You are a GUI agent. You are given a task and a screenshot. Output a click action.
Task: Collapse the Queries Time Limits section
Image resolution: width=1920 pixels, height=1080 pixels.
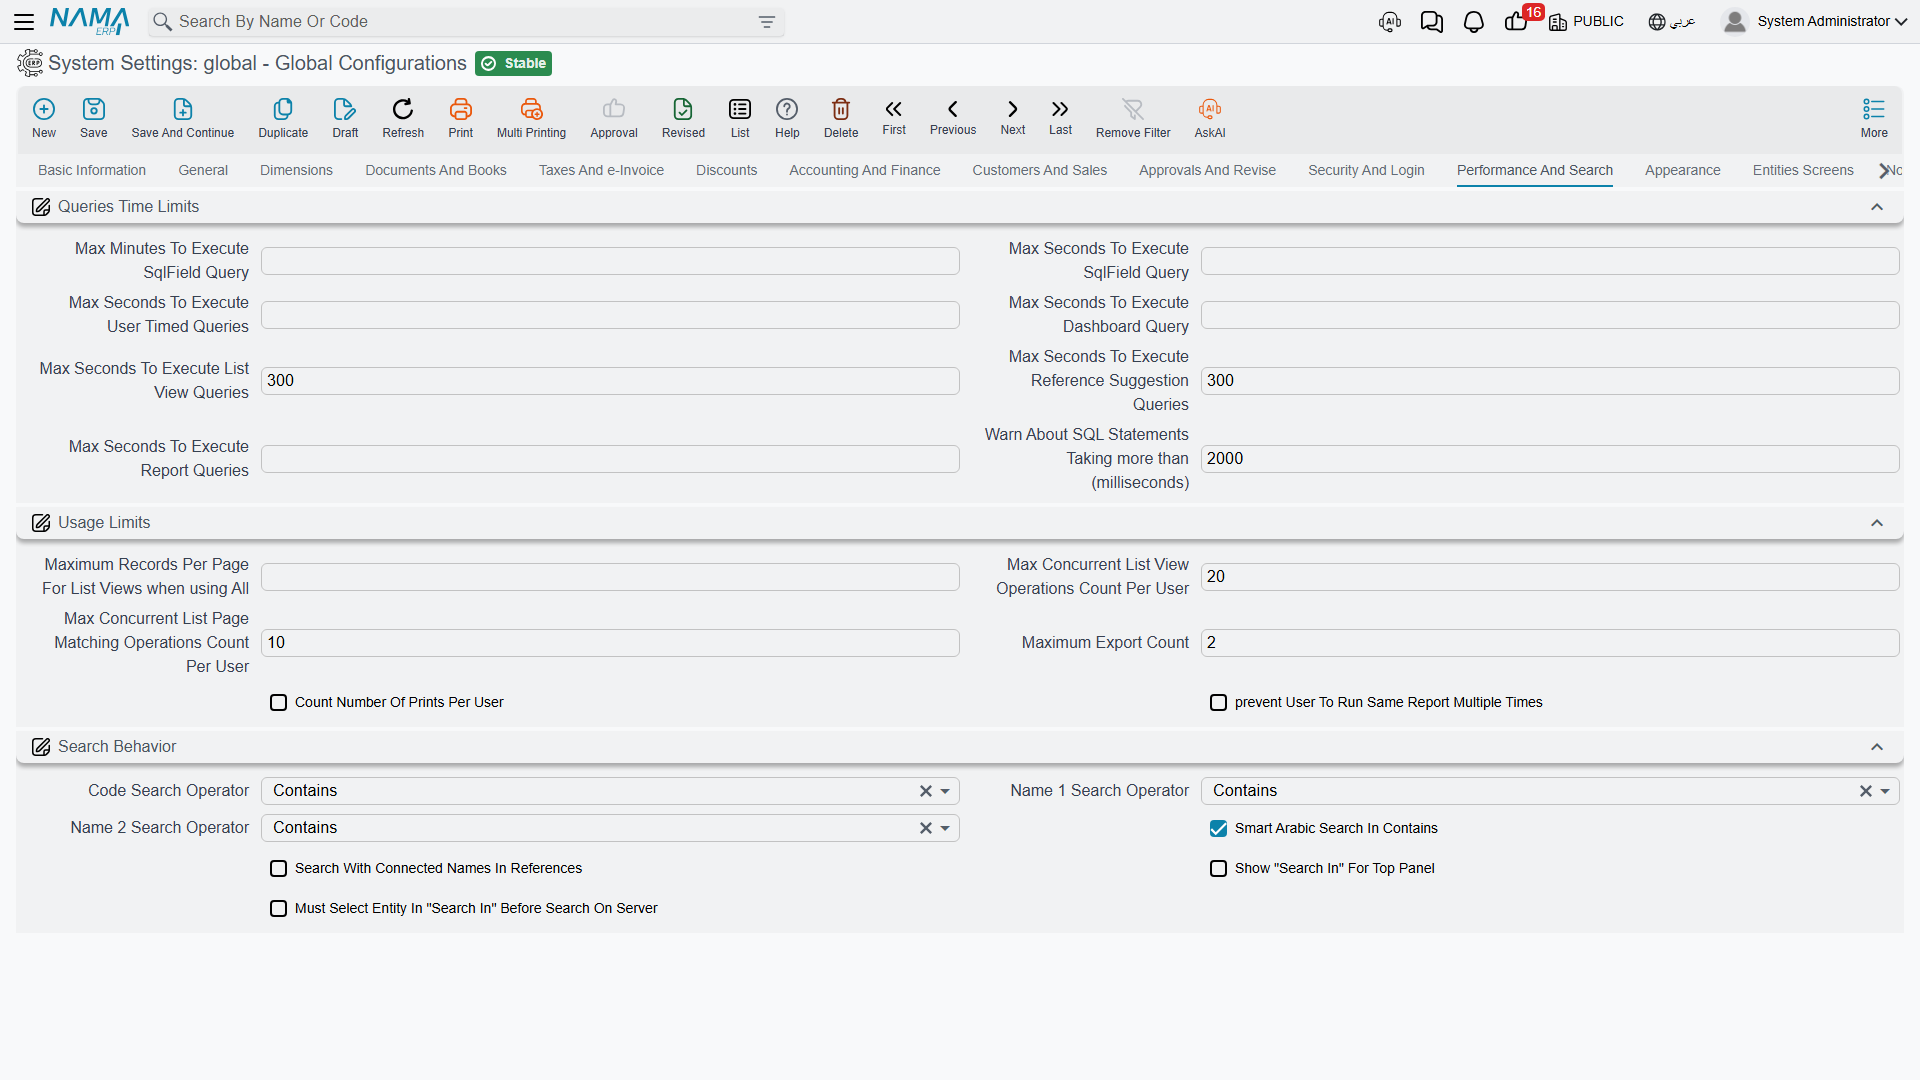(x=1877, y=207)
